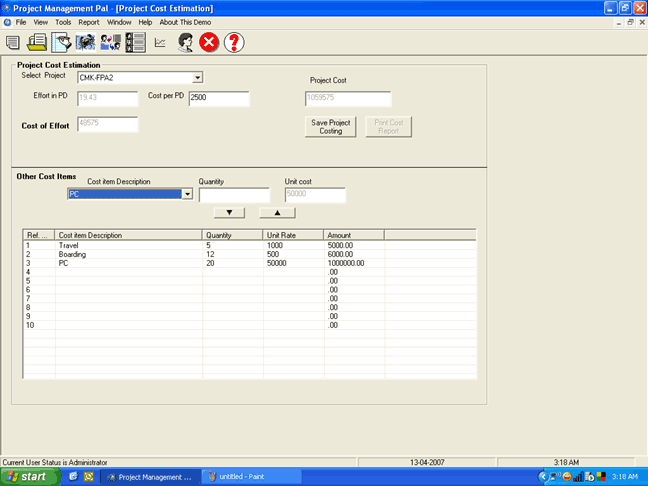Click the user portrait toolbar icon
The width and height of the screenshot is (648, 486).
[185, 42]
